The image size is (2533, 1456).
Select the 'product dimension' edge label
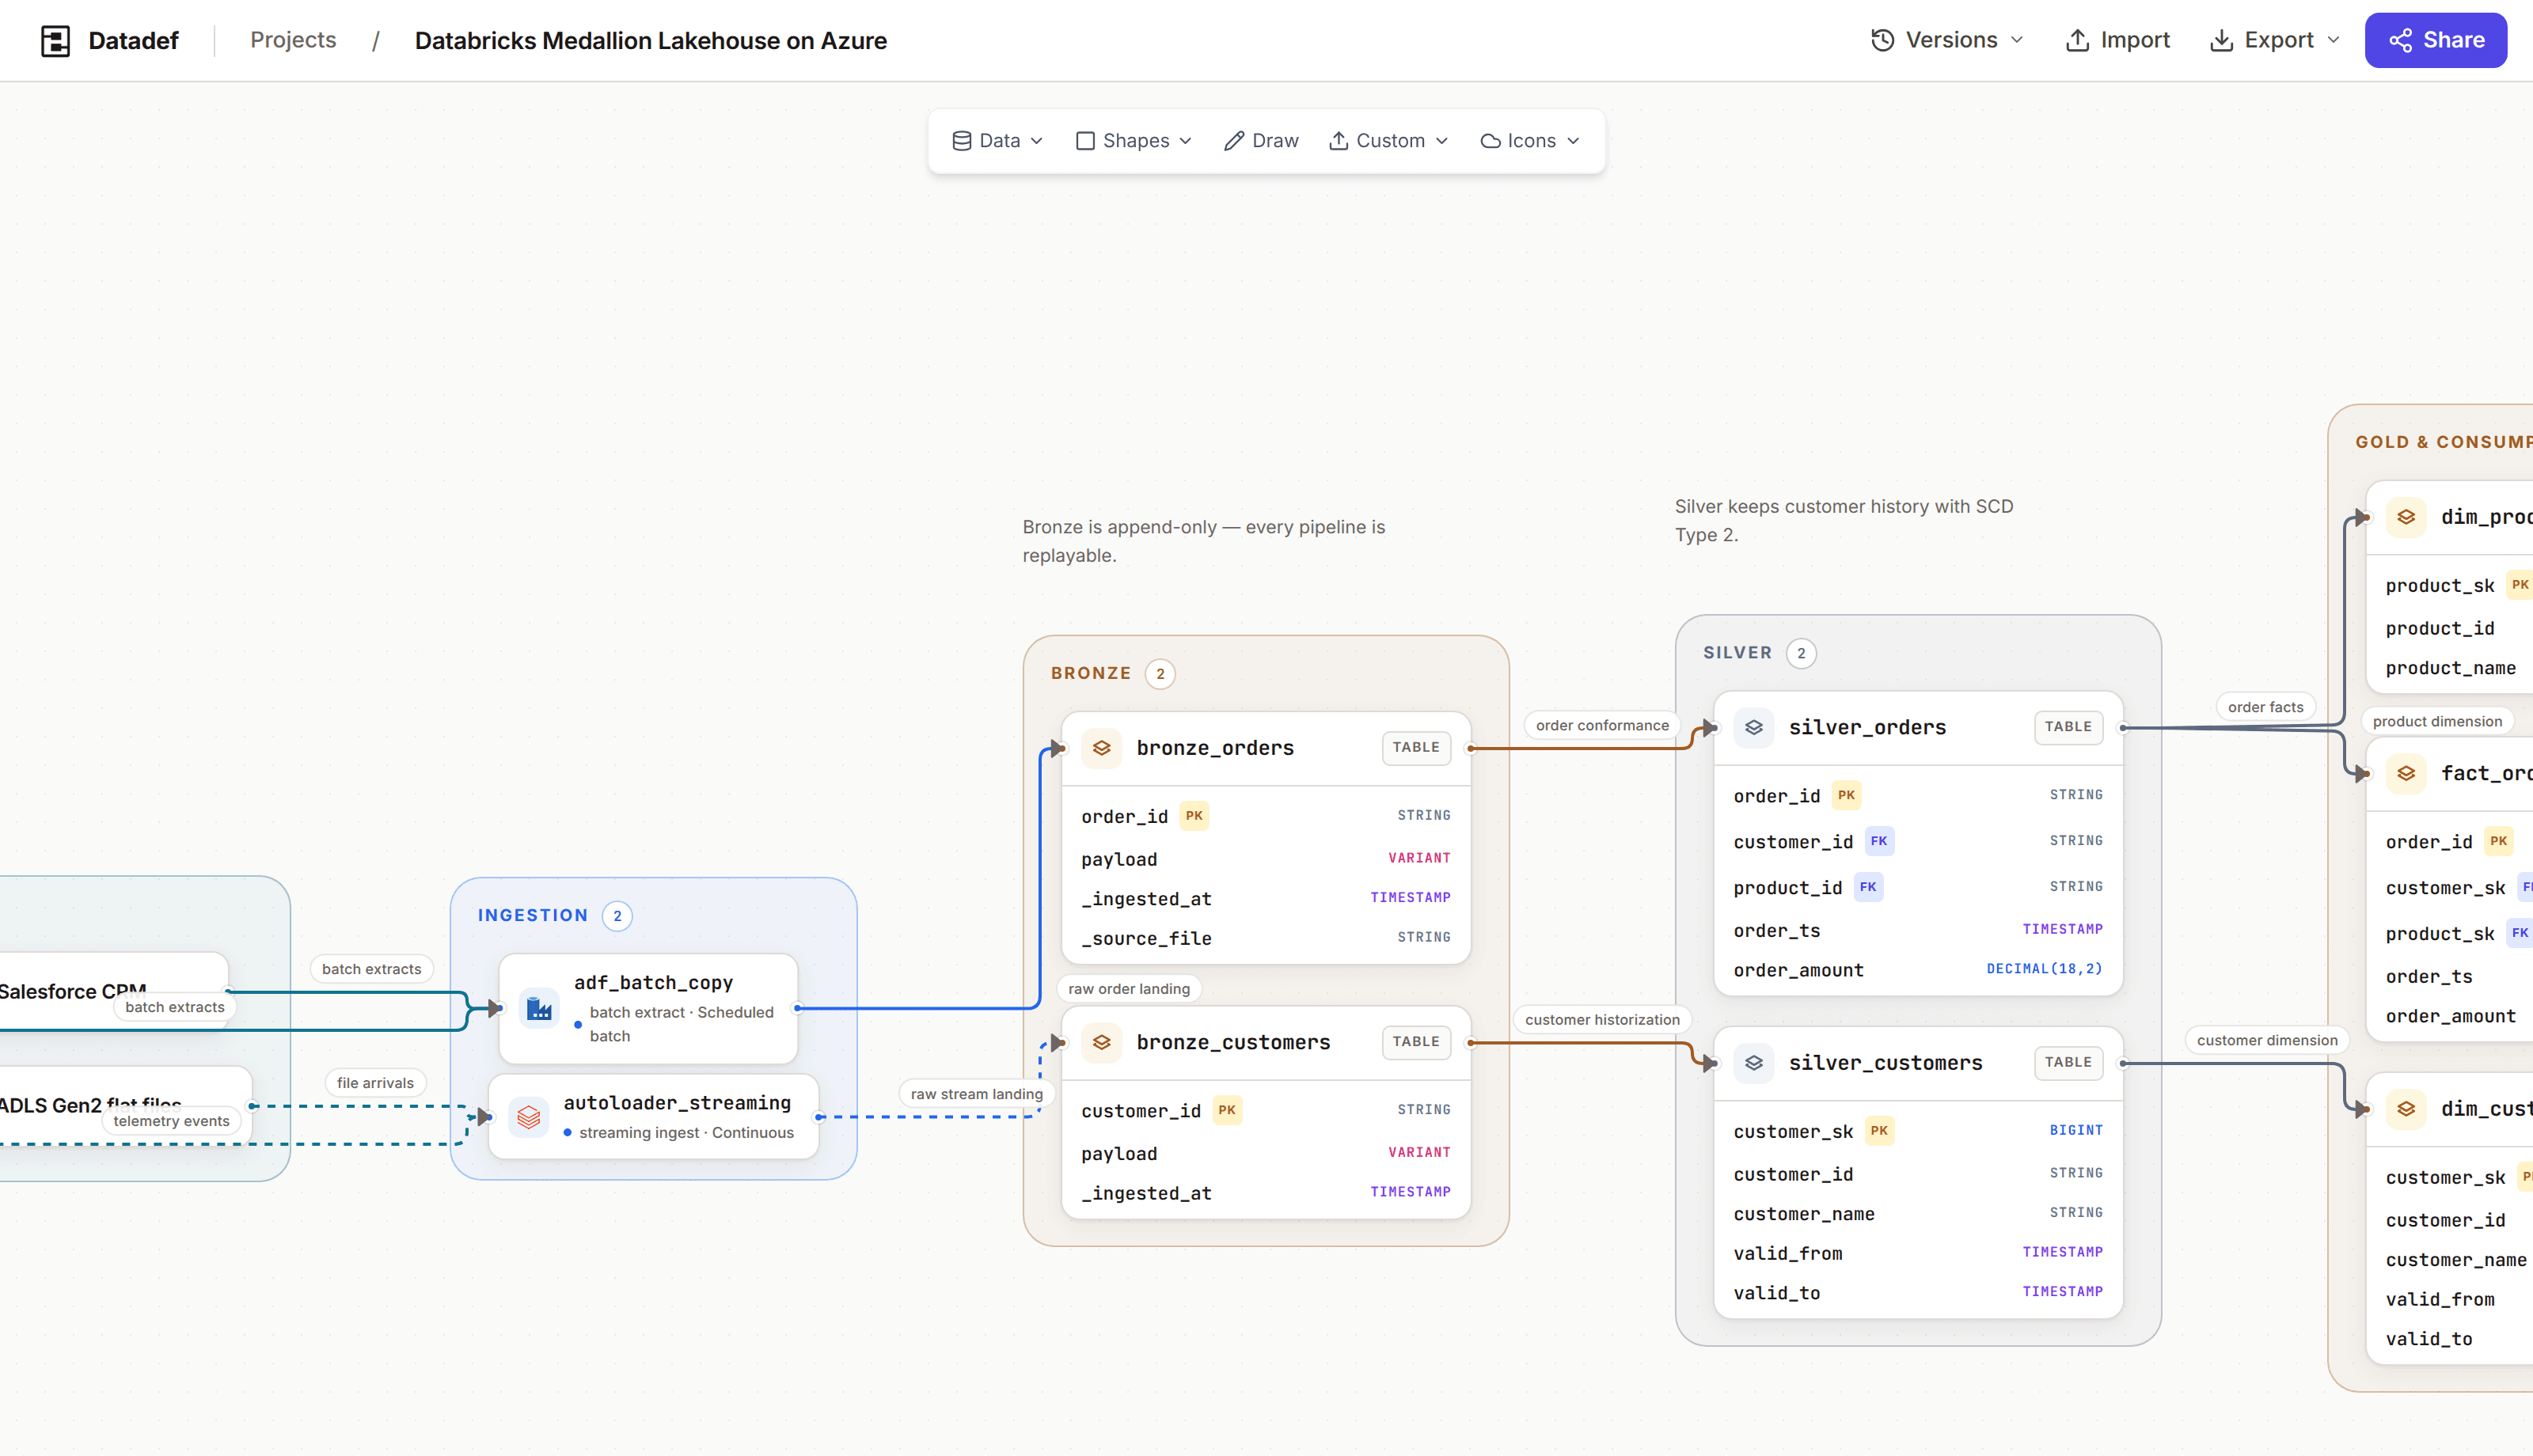[2437, 721]
